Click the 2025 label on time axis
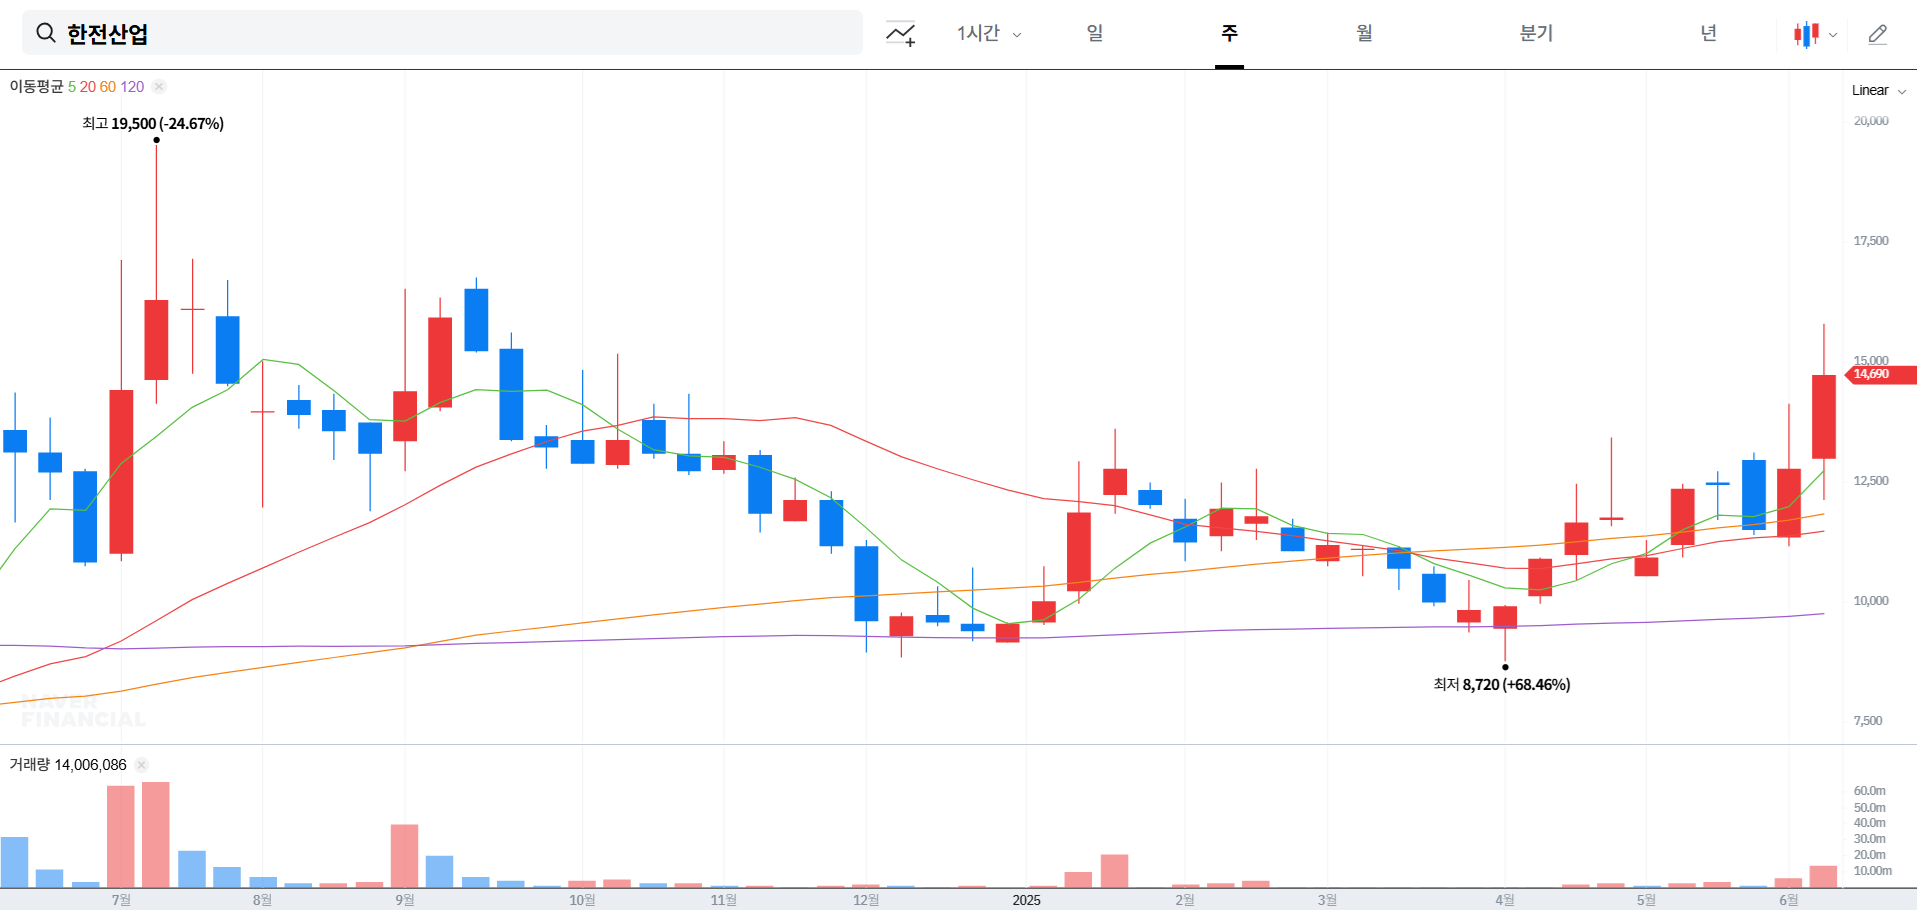This screenshot has height=910, width=1917. click(x=1026, y=900)
